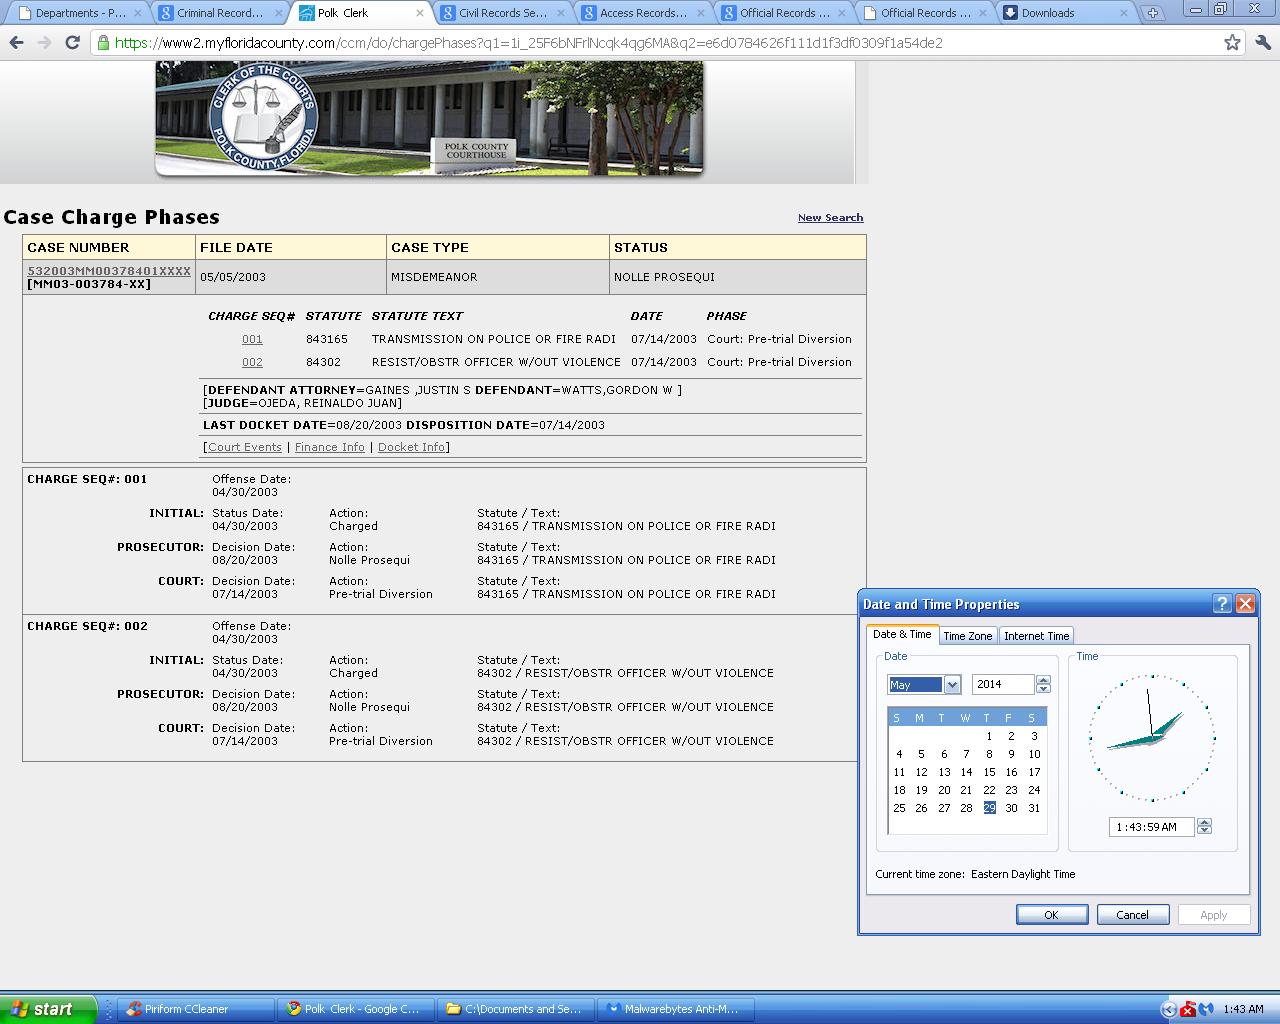Click the Polk County Clerk of Courts seal
1280x1024 pixels.
point(263,118)
